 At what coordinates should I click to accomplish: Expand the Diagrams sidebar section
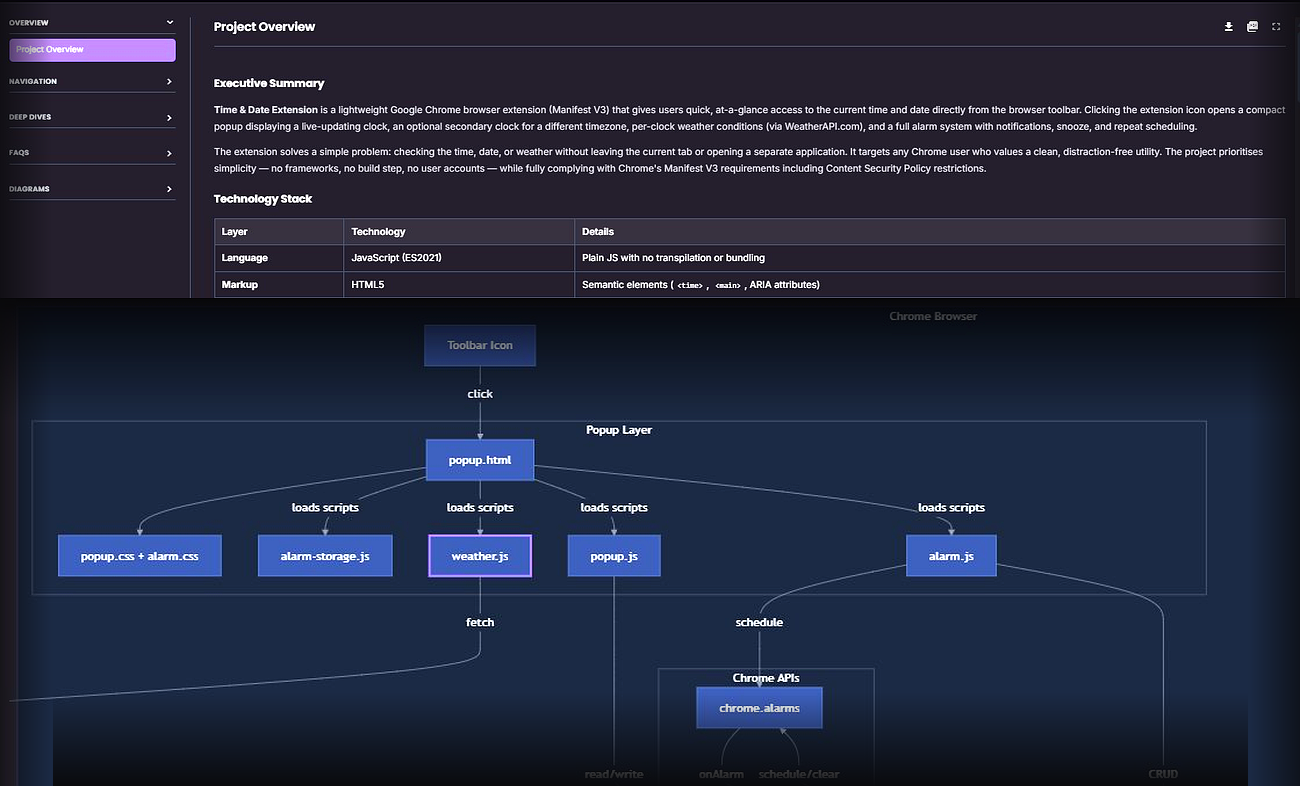[x=92, y=189]
